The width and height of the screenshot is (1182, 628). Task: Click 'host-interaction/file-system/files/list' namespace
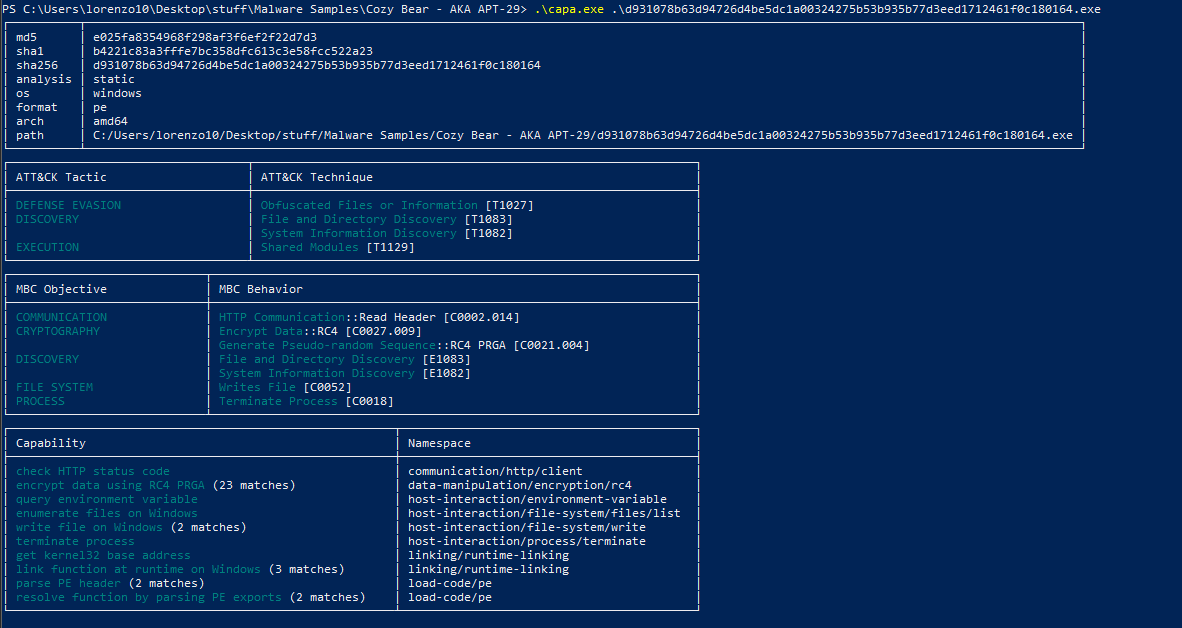click(x=544, y=513)
